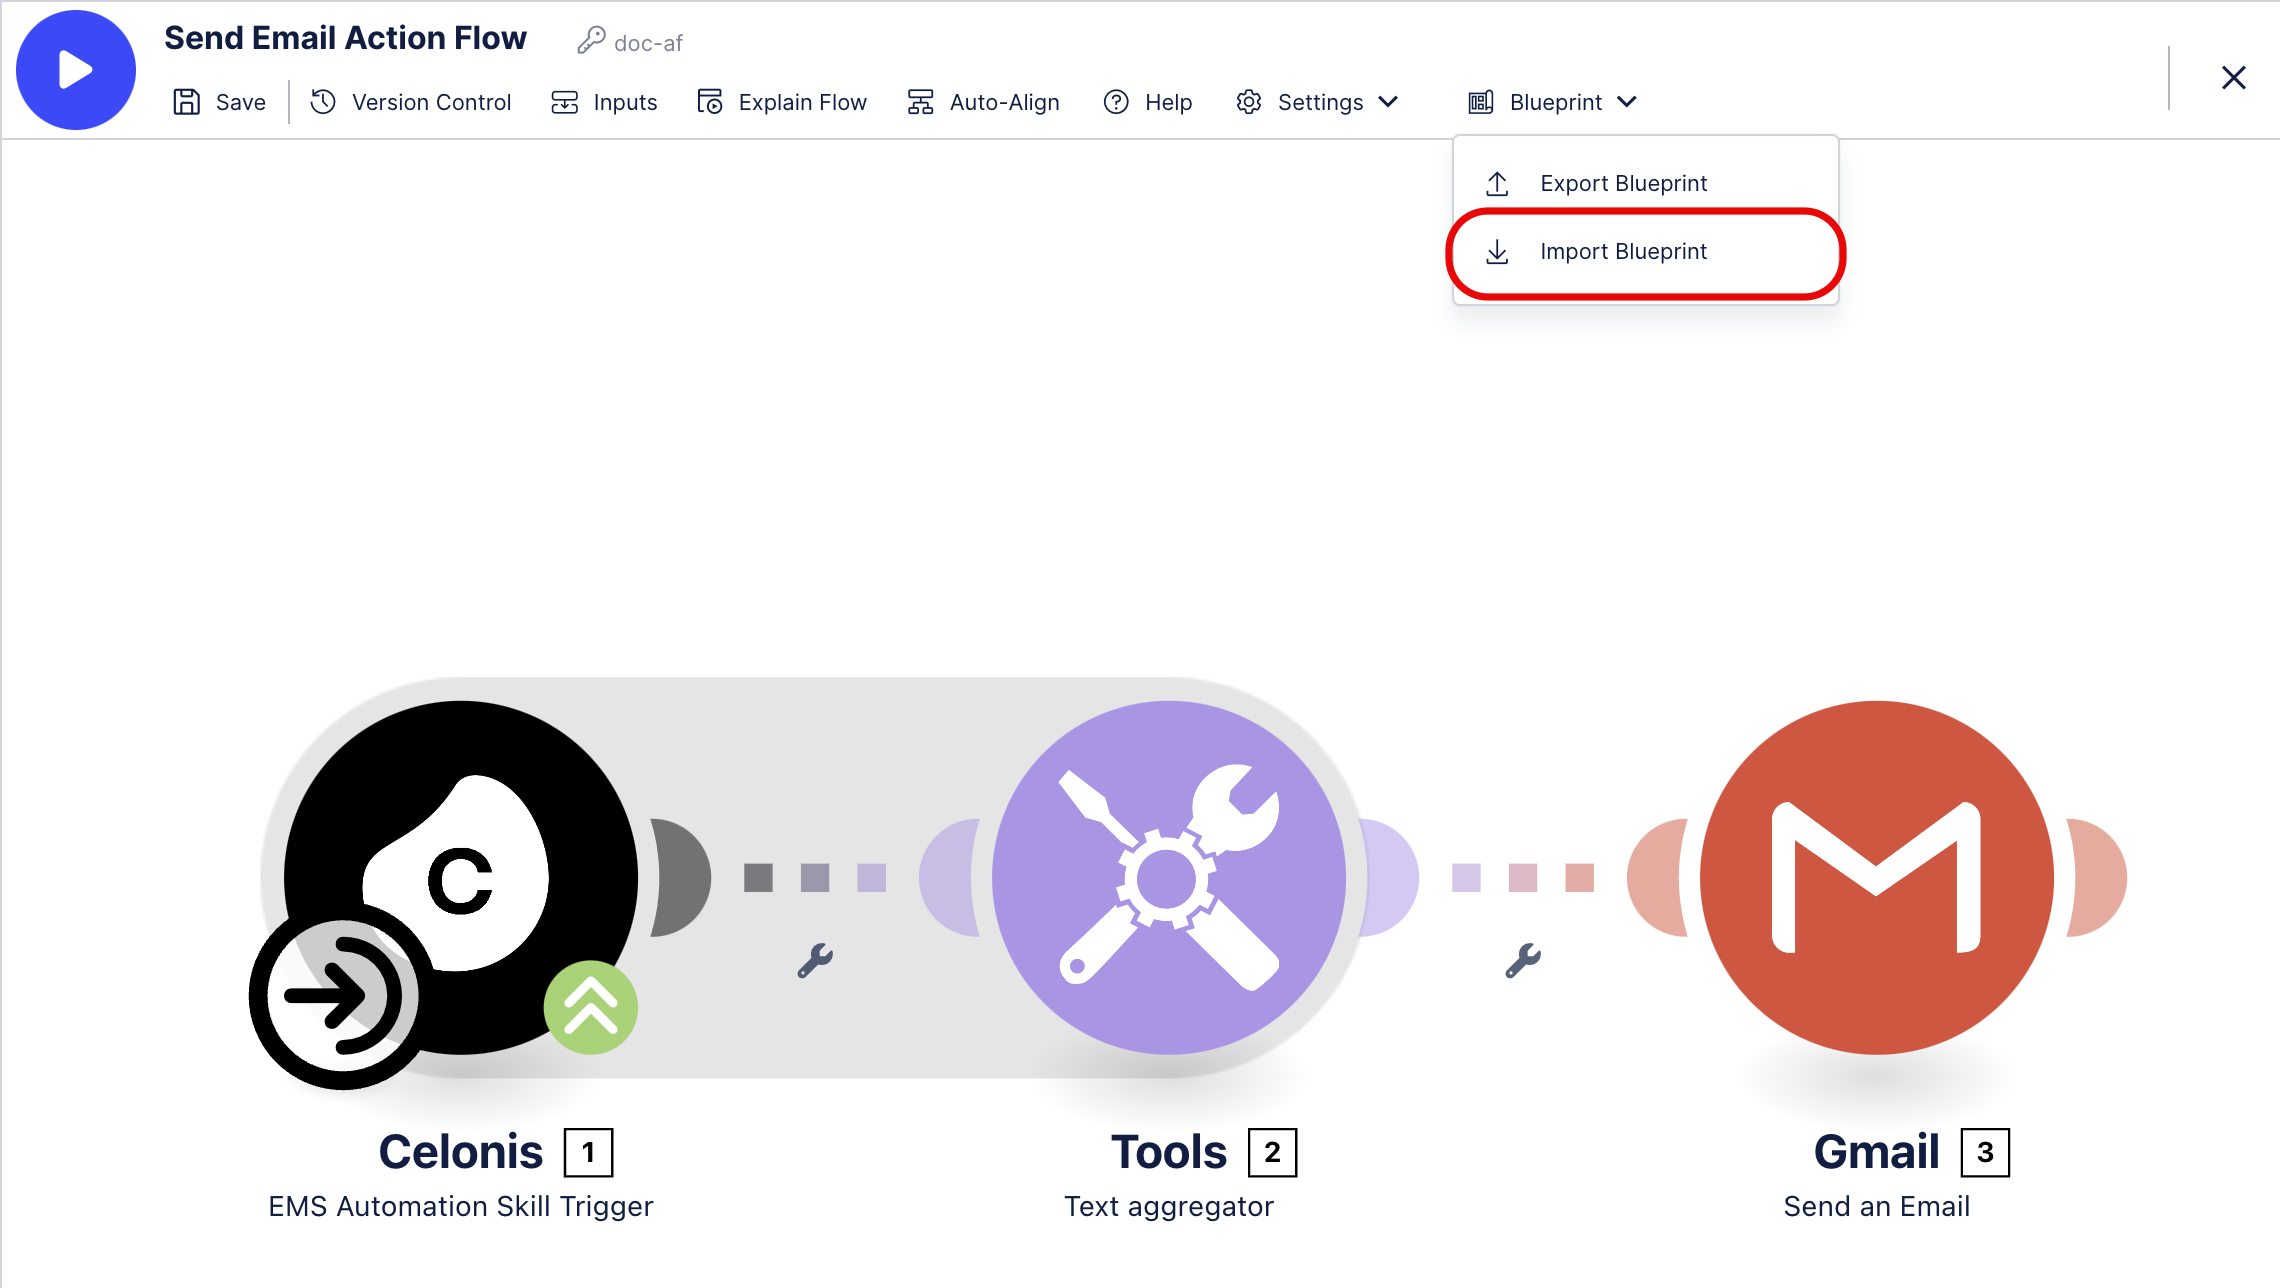Select the Celonis trigger module
Viewport: 2280px width, 1288px height.
461,877
